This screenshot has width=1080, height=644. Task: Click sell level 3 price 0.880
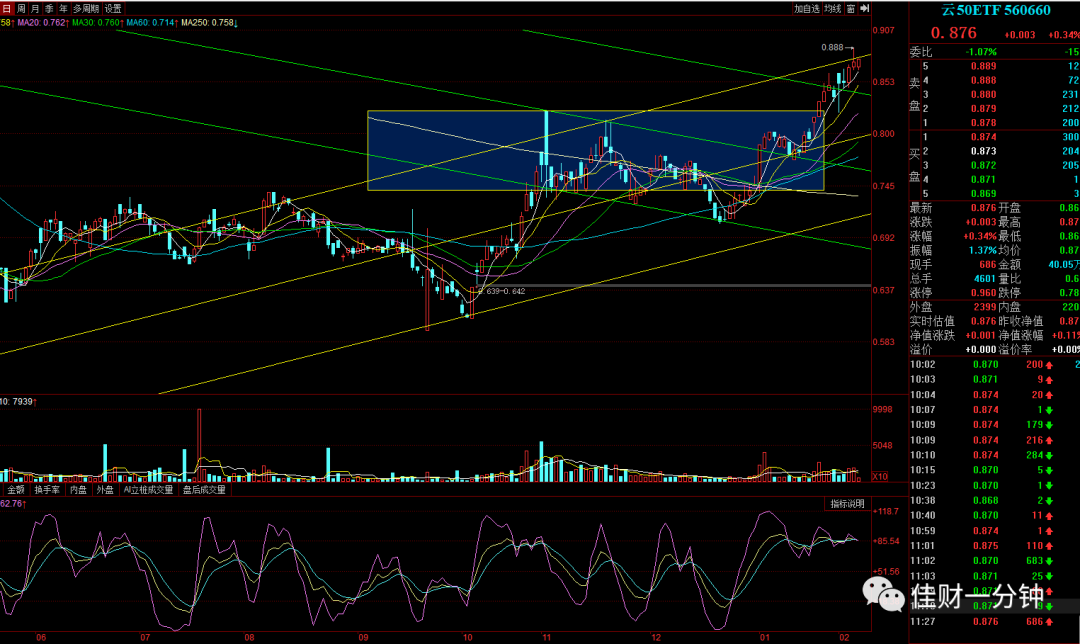(x=984, y=94)
